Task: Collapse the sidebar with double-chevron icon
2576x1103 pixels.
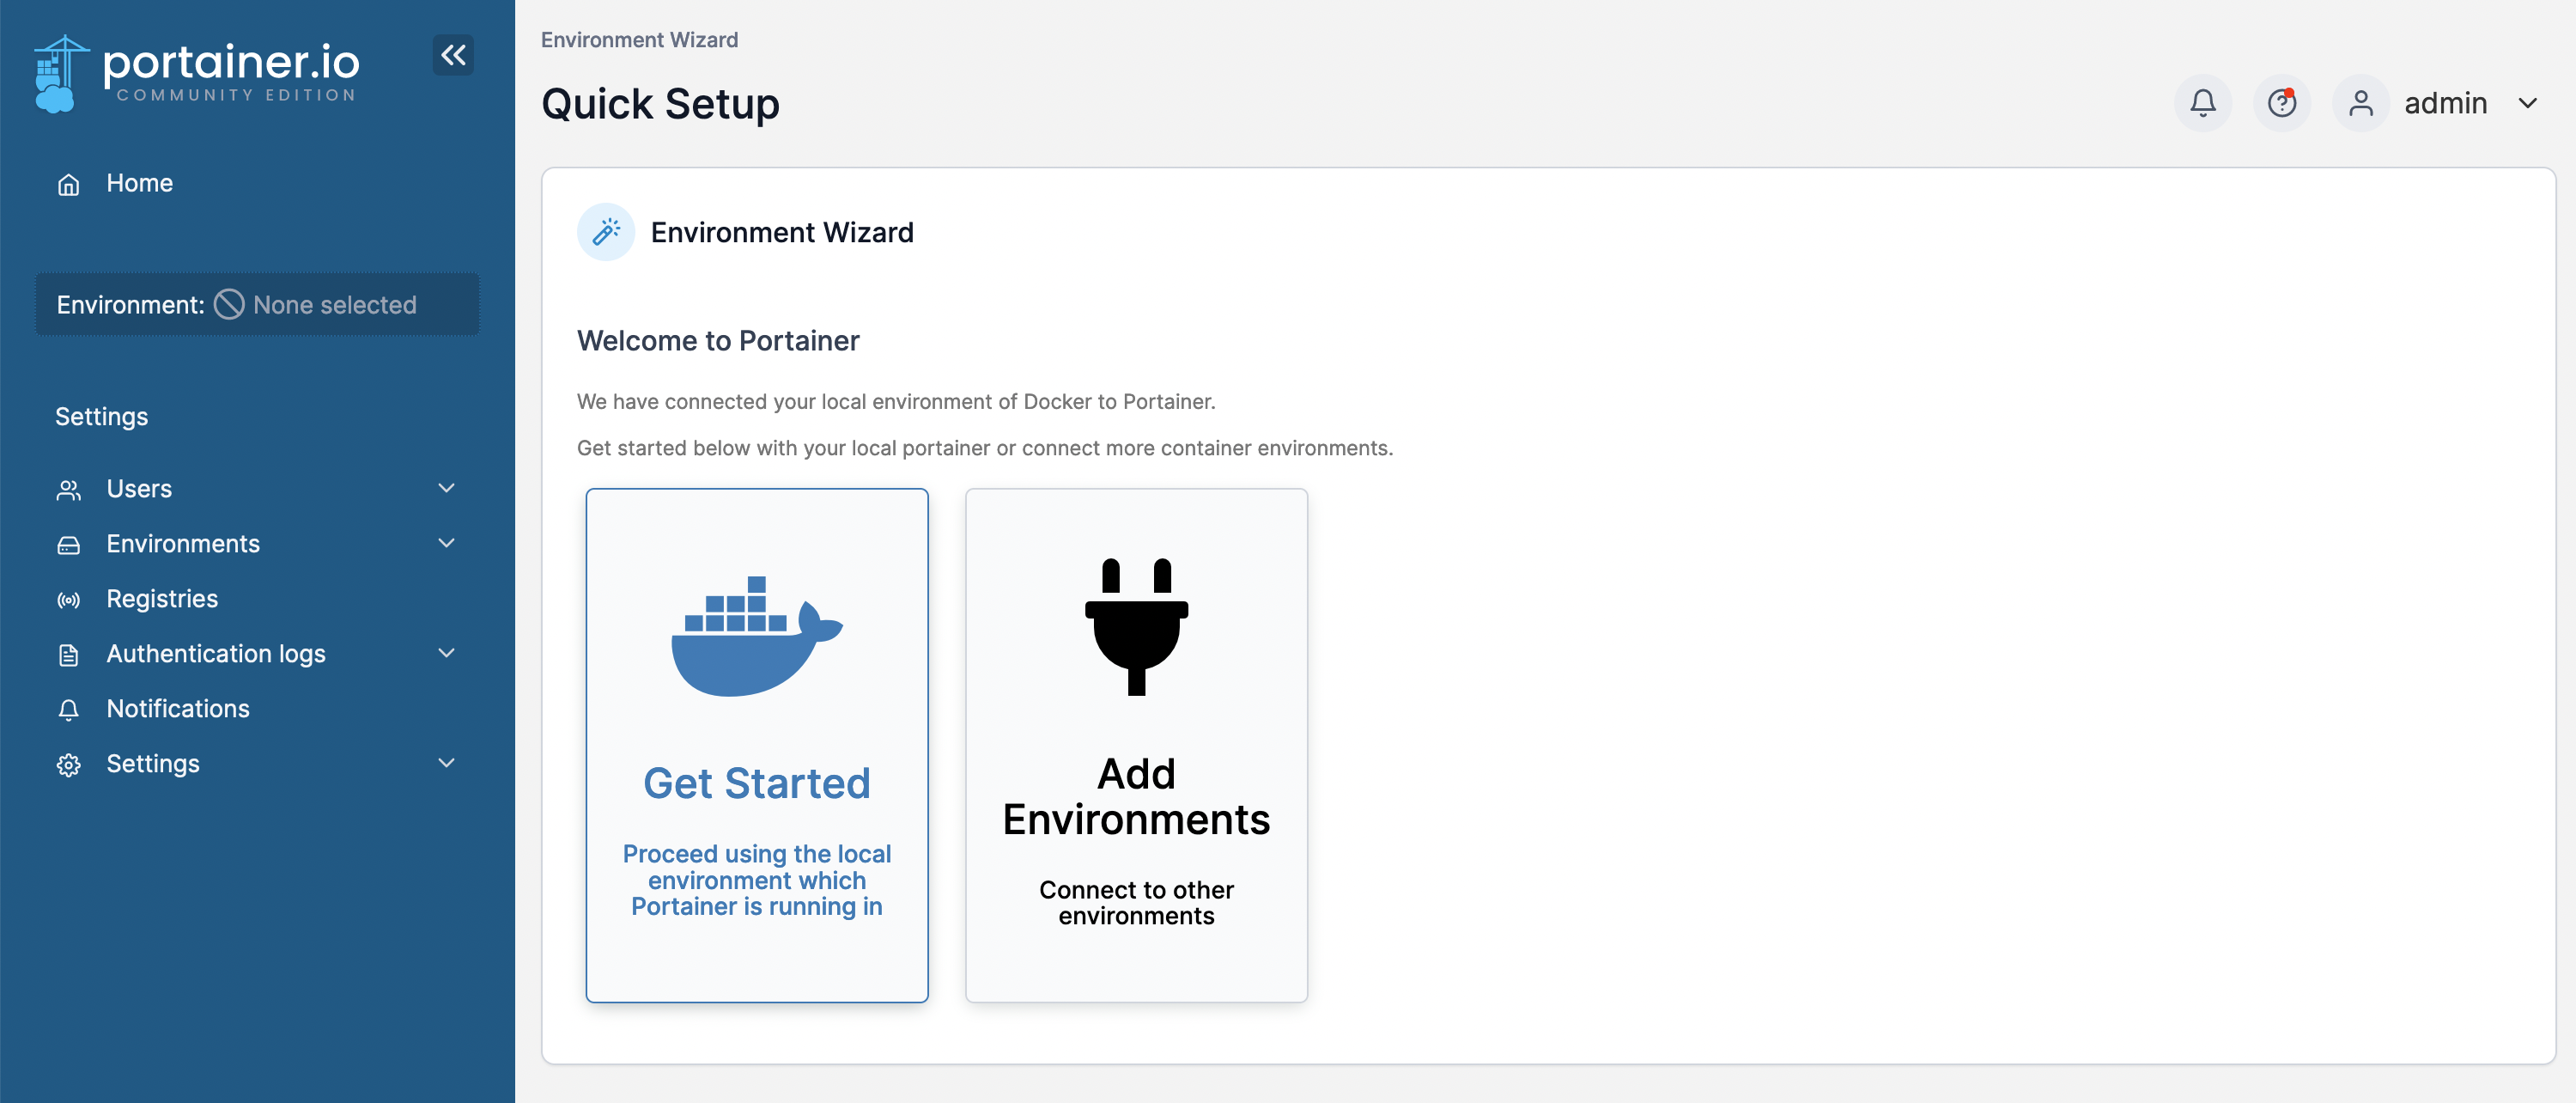Action: pyautogui.click(x=453, y=55)
